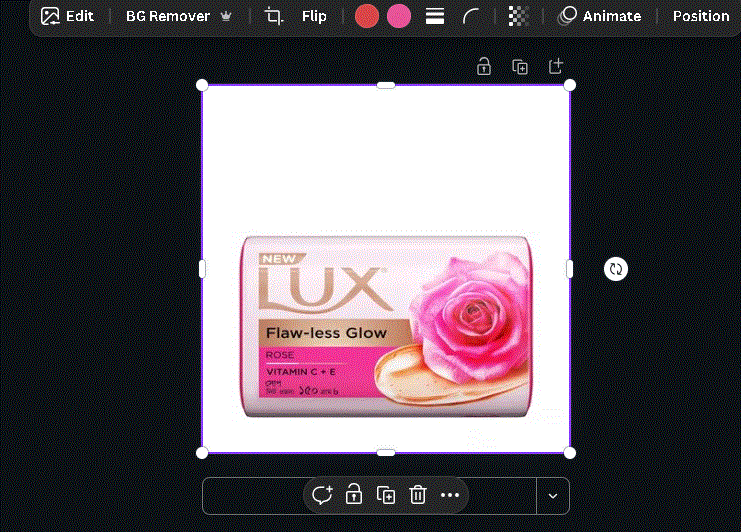
Task: Open the Flip menu
Action: point(314,16)
